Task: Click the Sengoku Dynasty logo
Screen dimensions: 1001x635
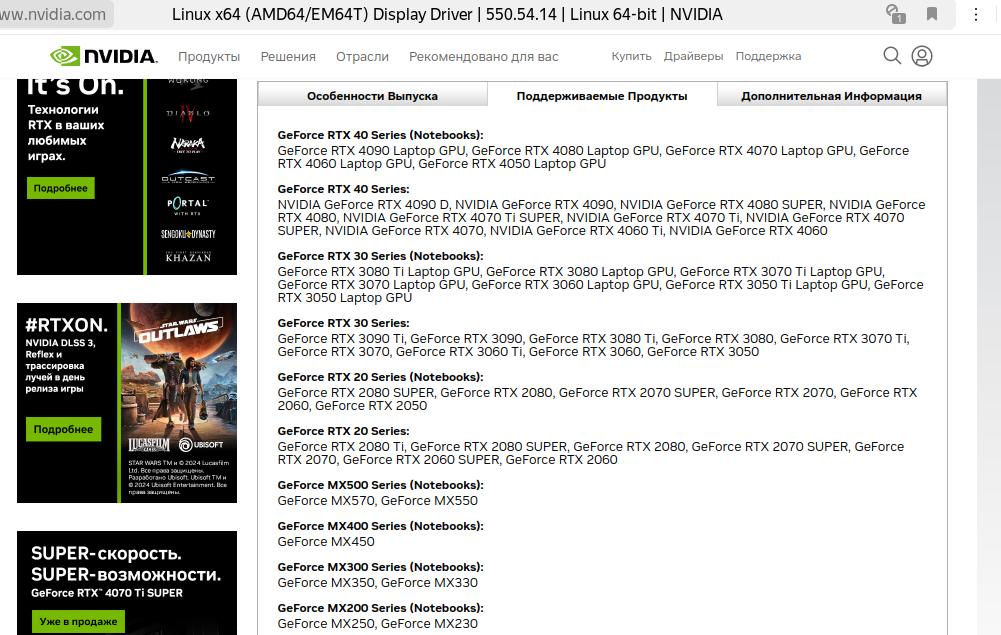Action: tap(188, 234)
